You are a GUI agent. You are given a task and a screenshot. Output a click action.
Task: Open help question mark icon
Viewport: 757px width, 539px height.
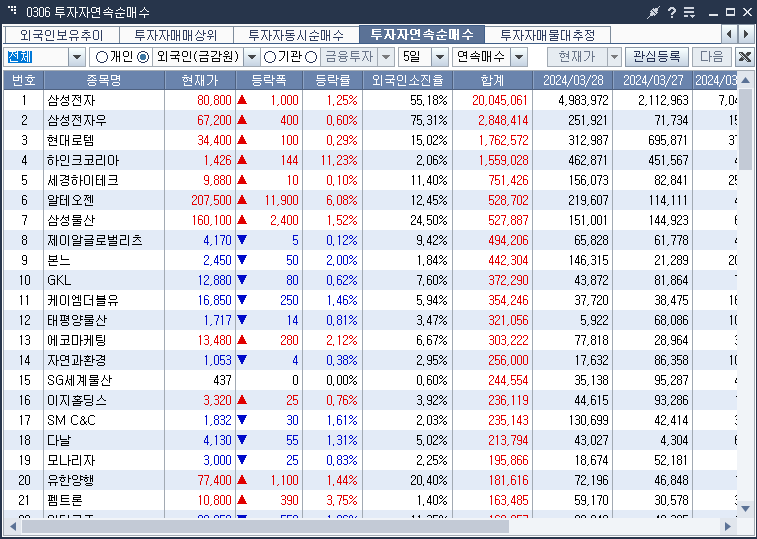click(x=672, y=12)
